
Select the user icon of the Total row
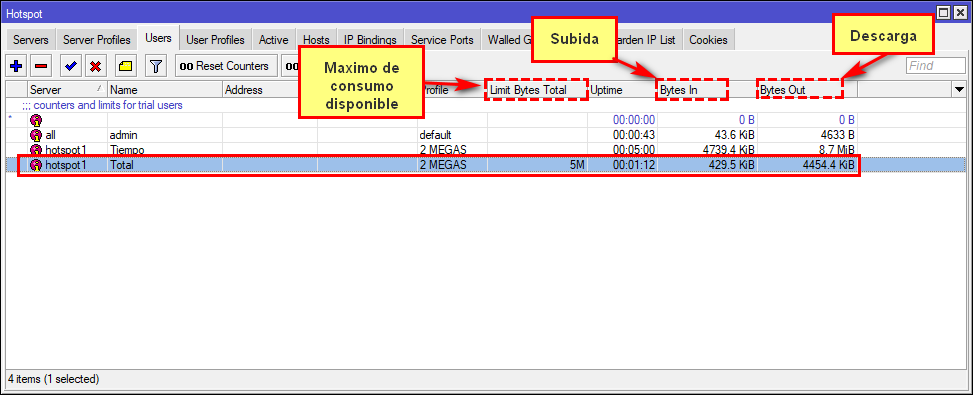click(36, 165)
